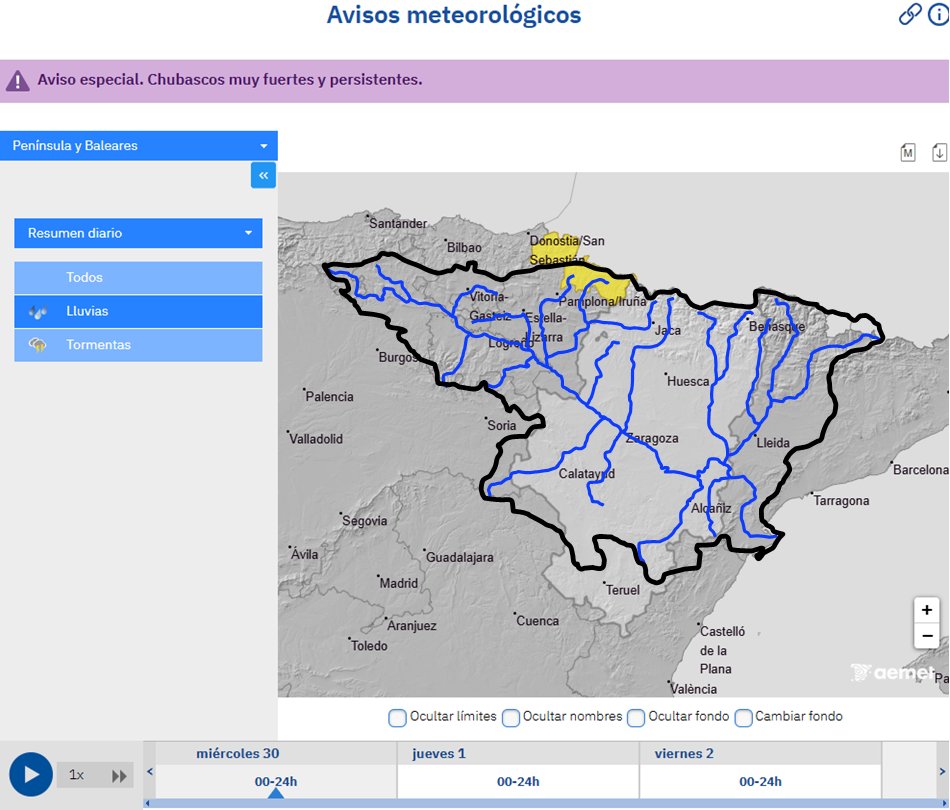Click the Valladolid label on the map
The height and width of the screenshot is (810, 950).
pos(316,439)
